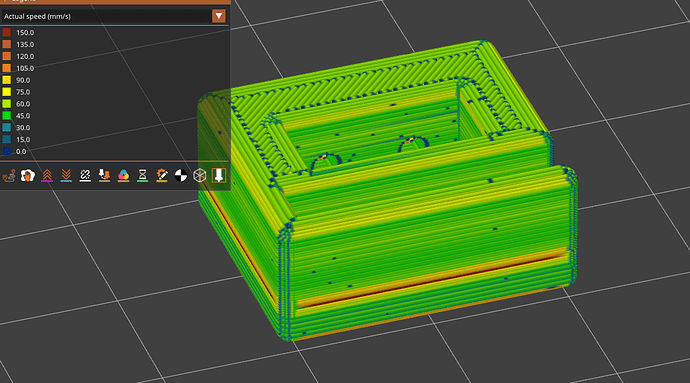Toggle travel moves visibility icon
Image resolution: width=690 pixels, height=383 pixels.
click(9, 176)
